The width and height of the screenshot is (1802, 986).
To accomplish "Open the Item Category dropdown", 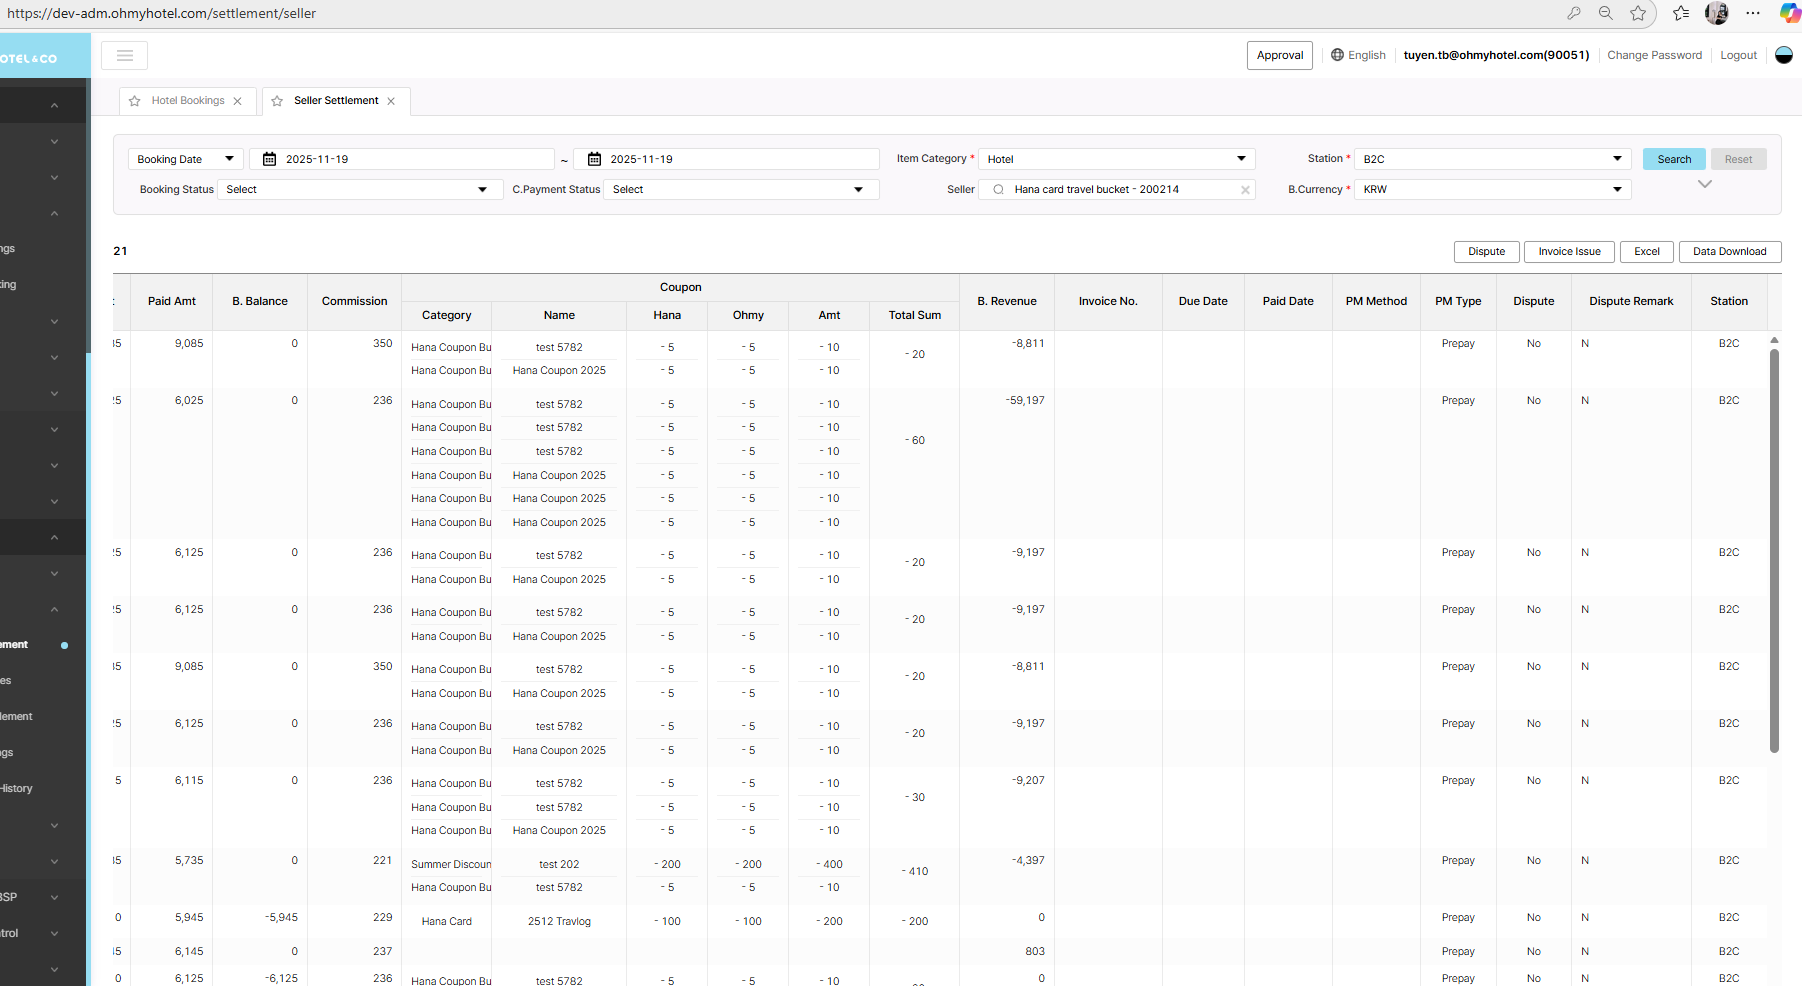I will click(1116, 159).
